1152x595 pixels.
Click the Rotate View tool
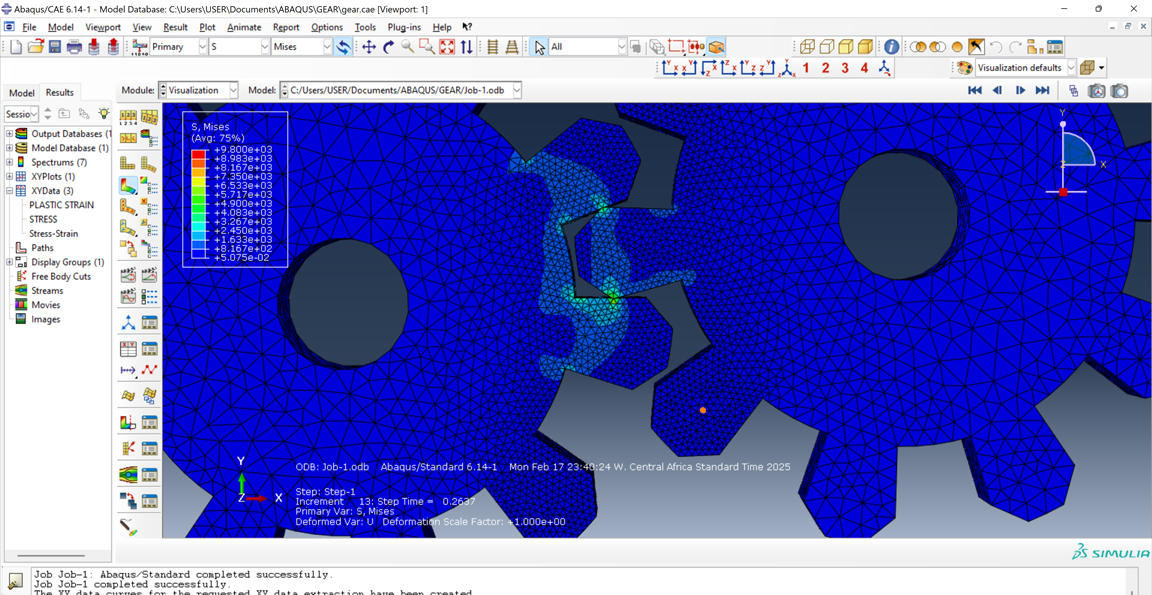(388, 47)
